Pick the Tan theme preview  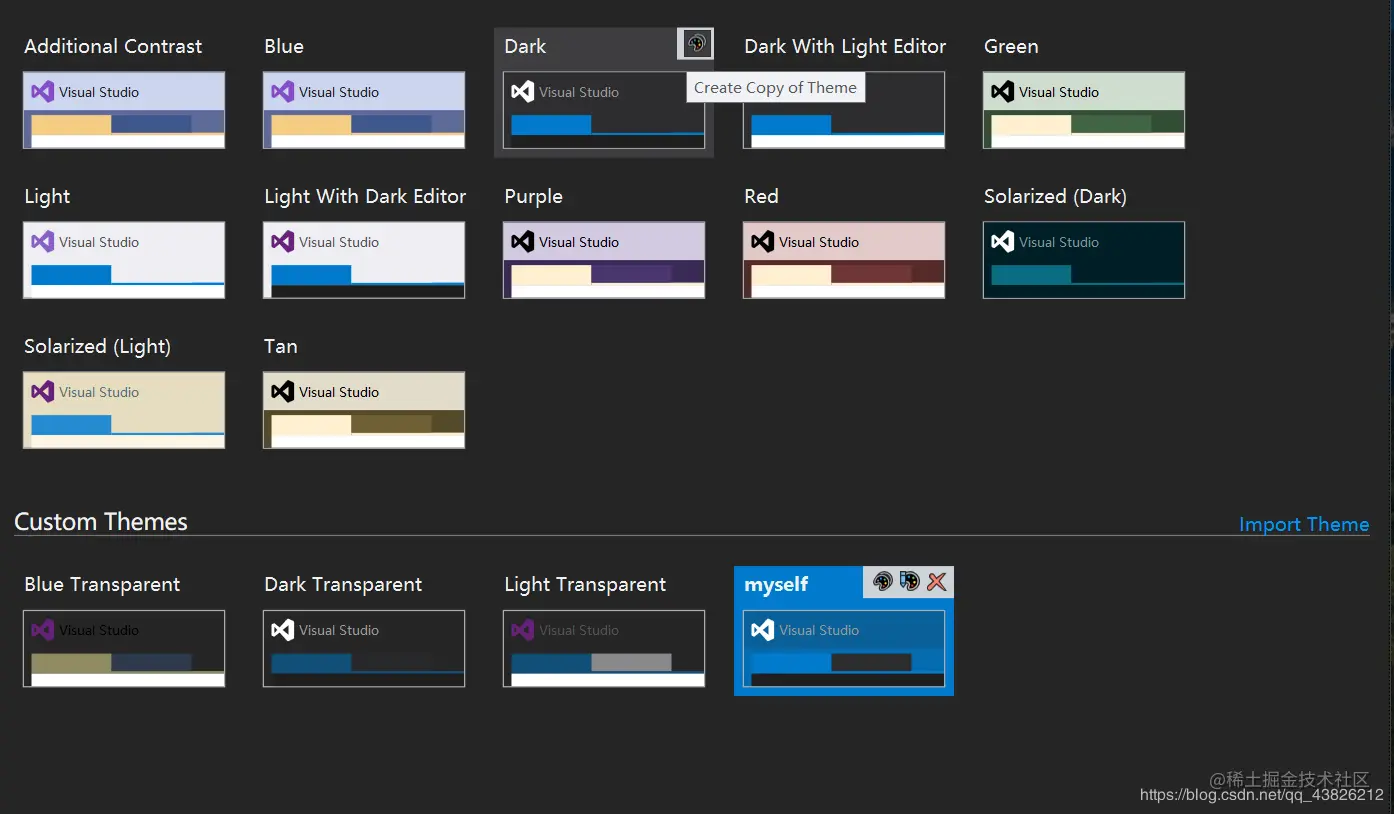364,410
